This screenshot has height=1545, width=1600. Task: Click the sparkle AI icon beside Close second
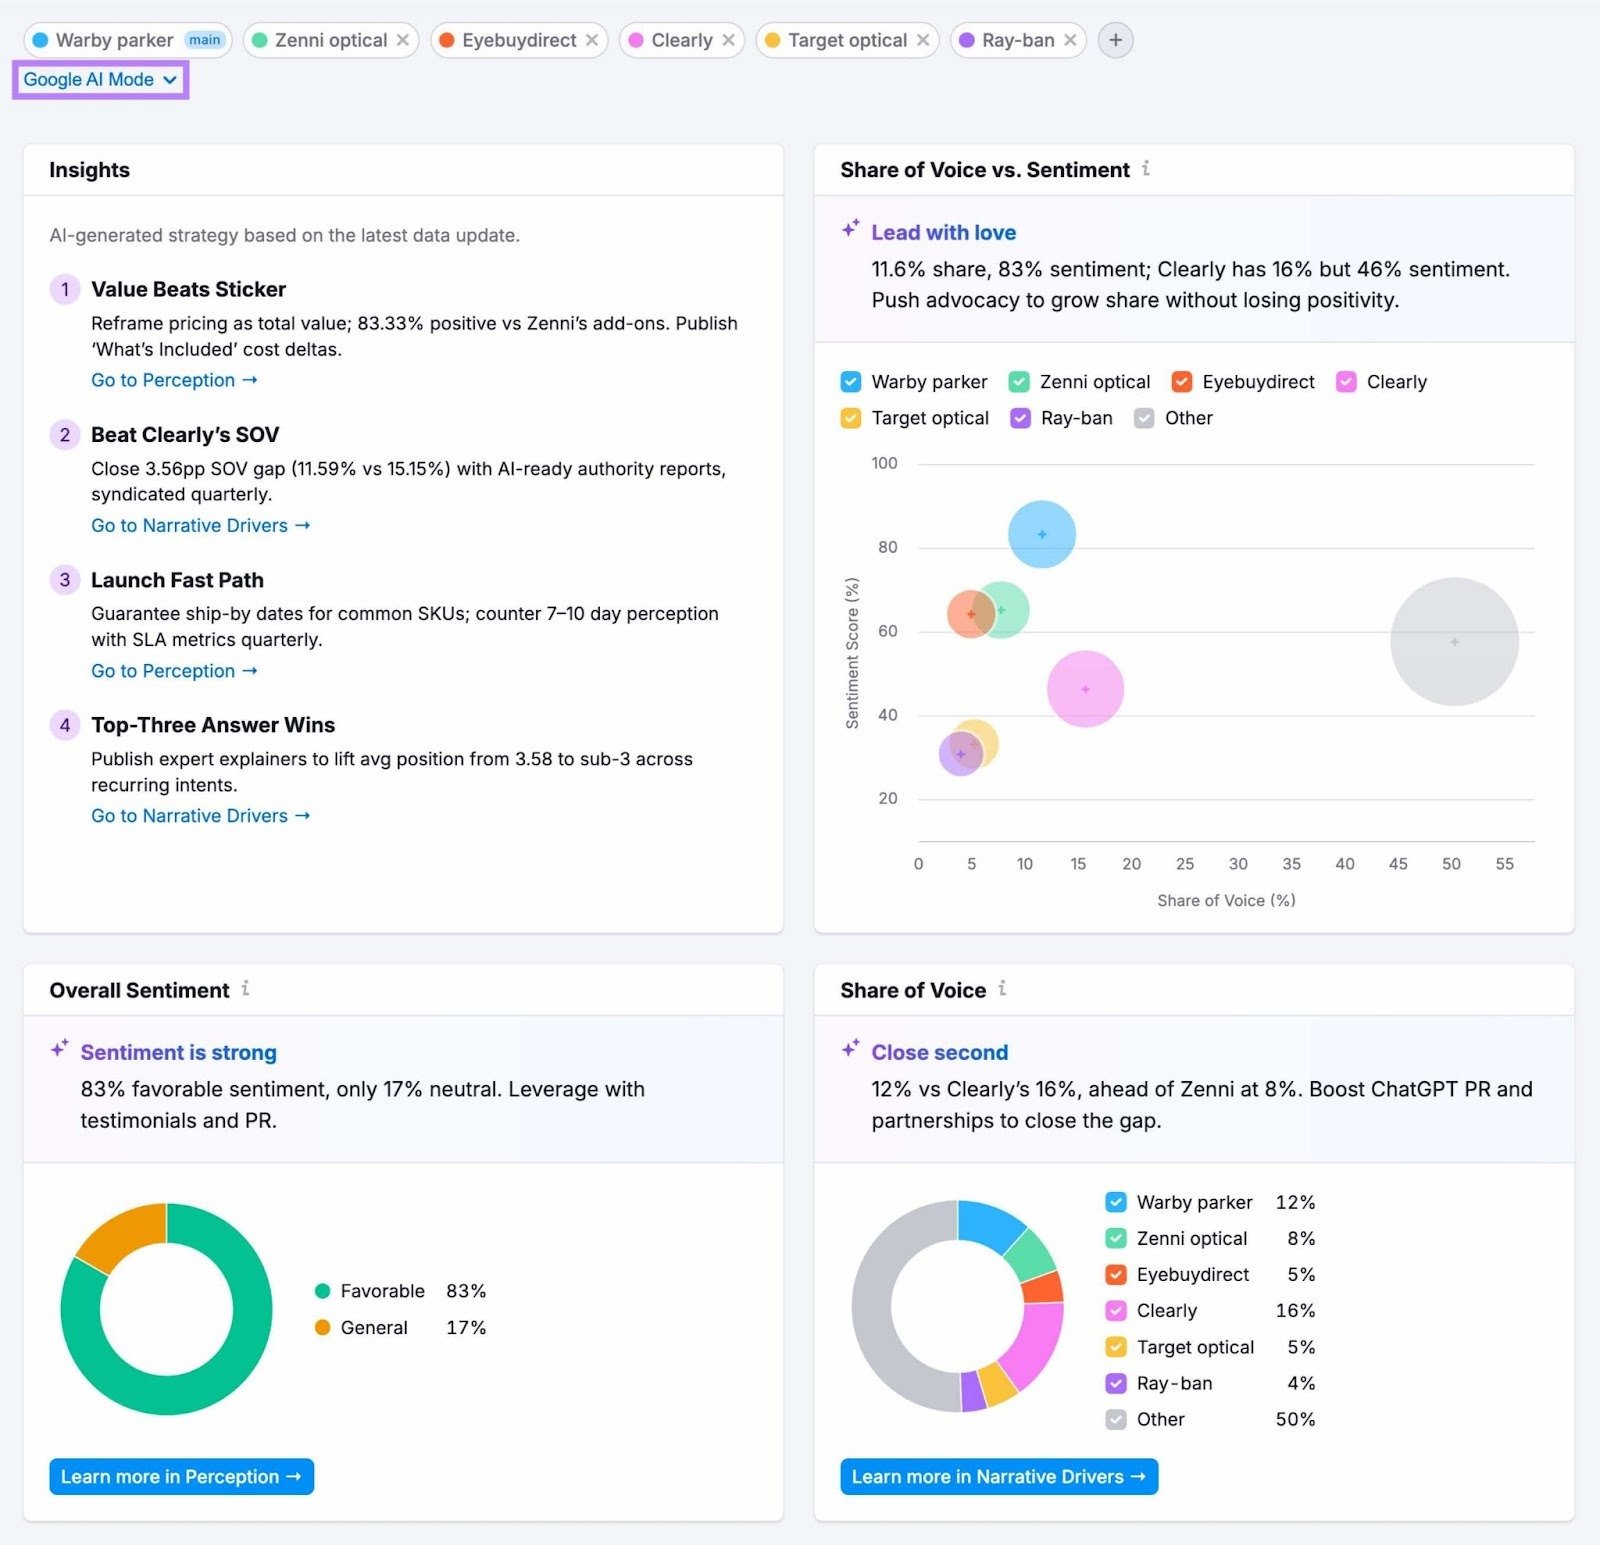(851, 1048)
